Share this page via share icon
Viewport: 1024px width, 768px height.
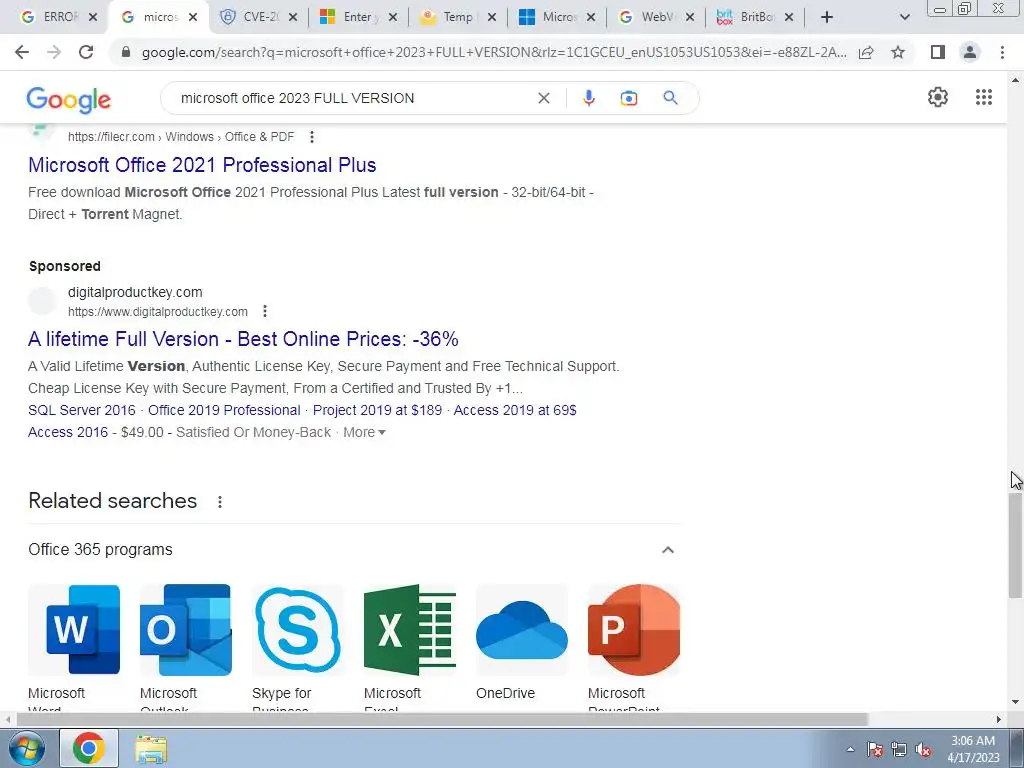tap(866, 52)
